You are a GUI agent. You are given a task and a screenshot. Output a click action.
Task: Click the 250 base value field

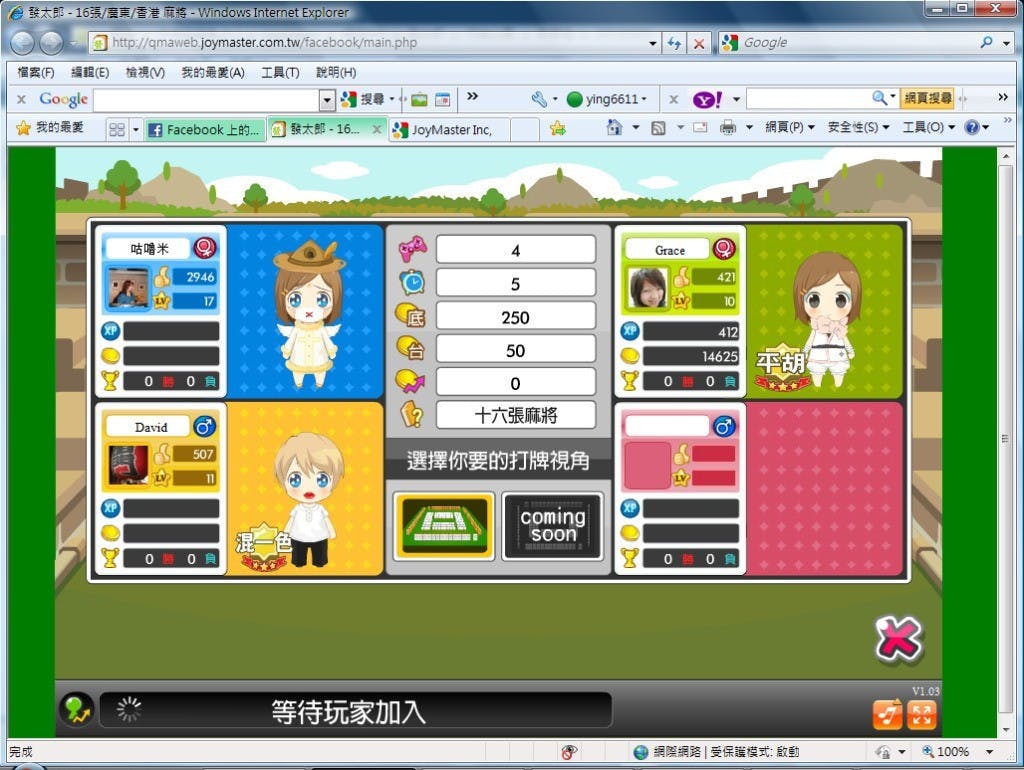(x=516, y=317)
